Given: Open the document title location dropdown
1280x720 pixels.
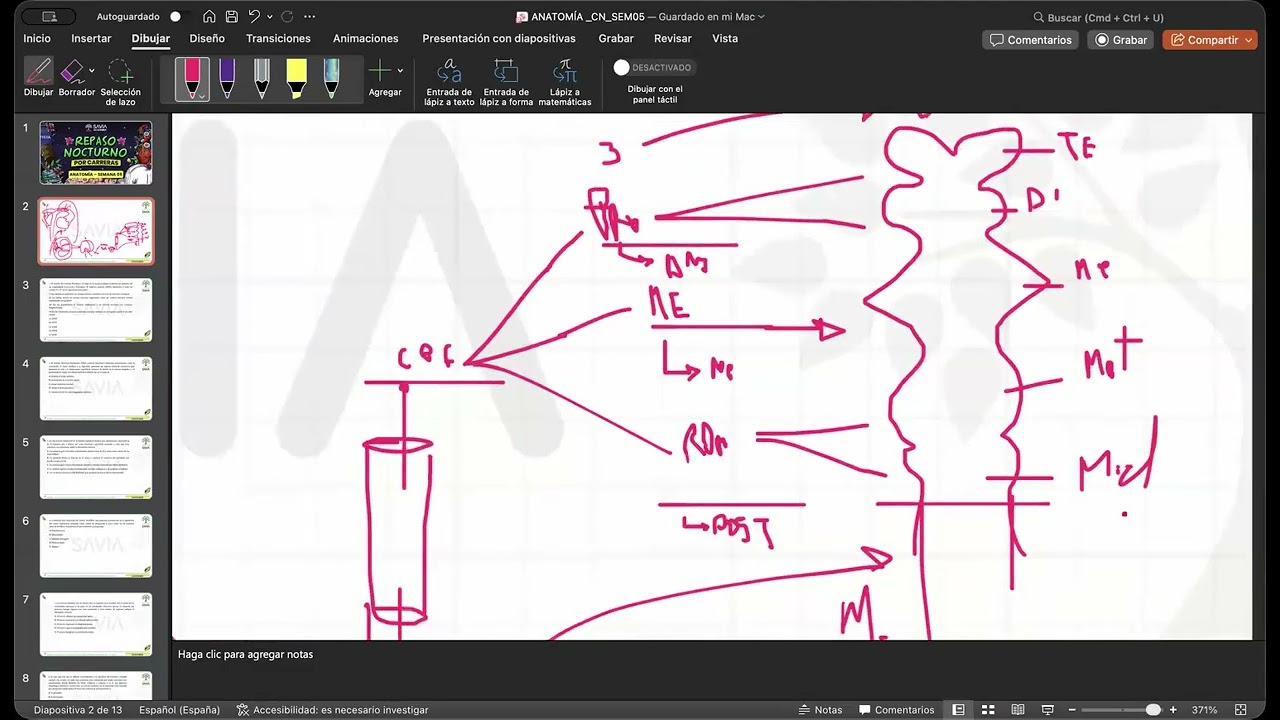Looking at the screenshot, I should [x=761, y=16].
